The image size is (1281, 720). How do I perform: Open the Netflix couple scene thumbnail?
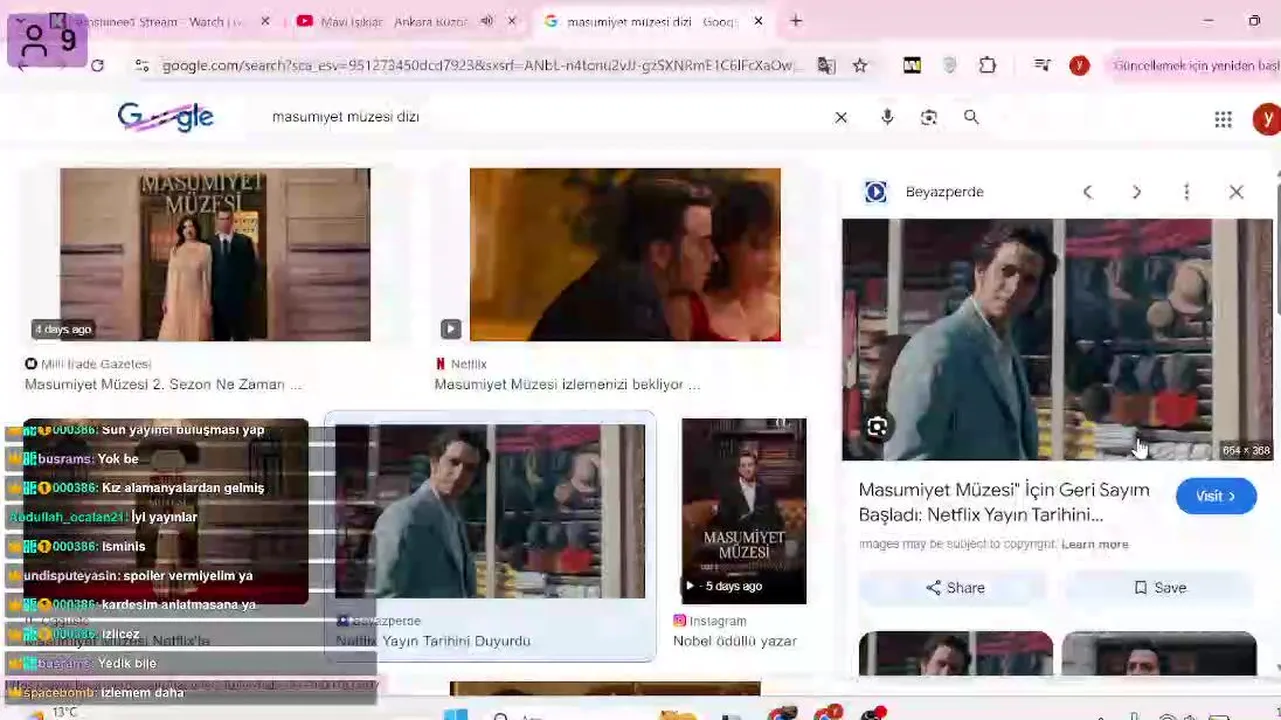625,255
